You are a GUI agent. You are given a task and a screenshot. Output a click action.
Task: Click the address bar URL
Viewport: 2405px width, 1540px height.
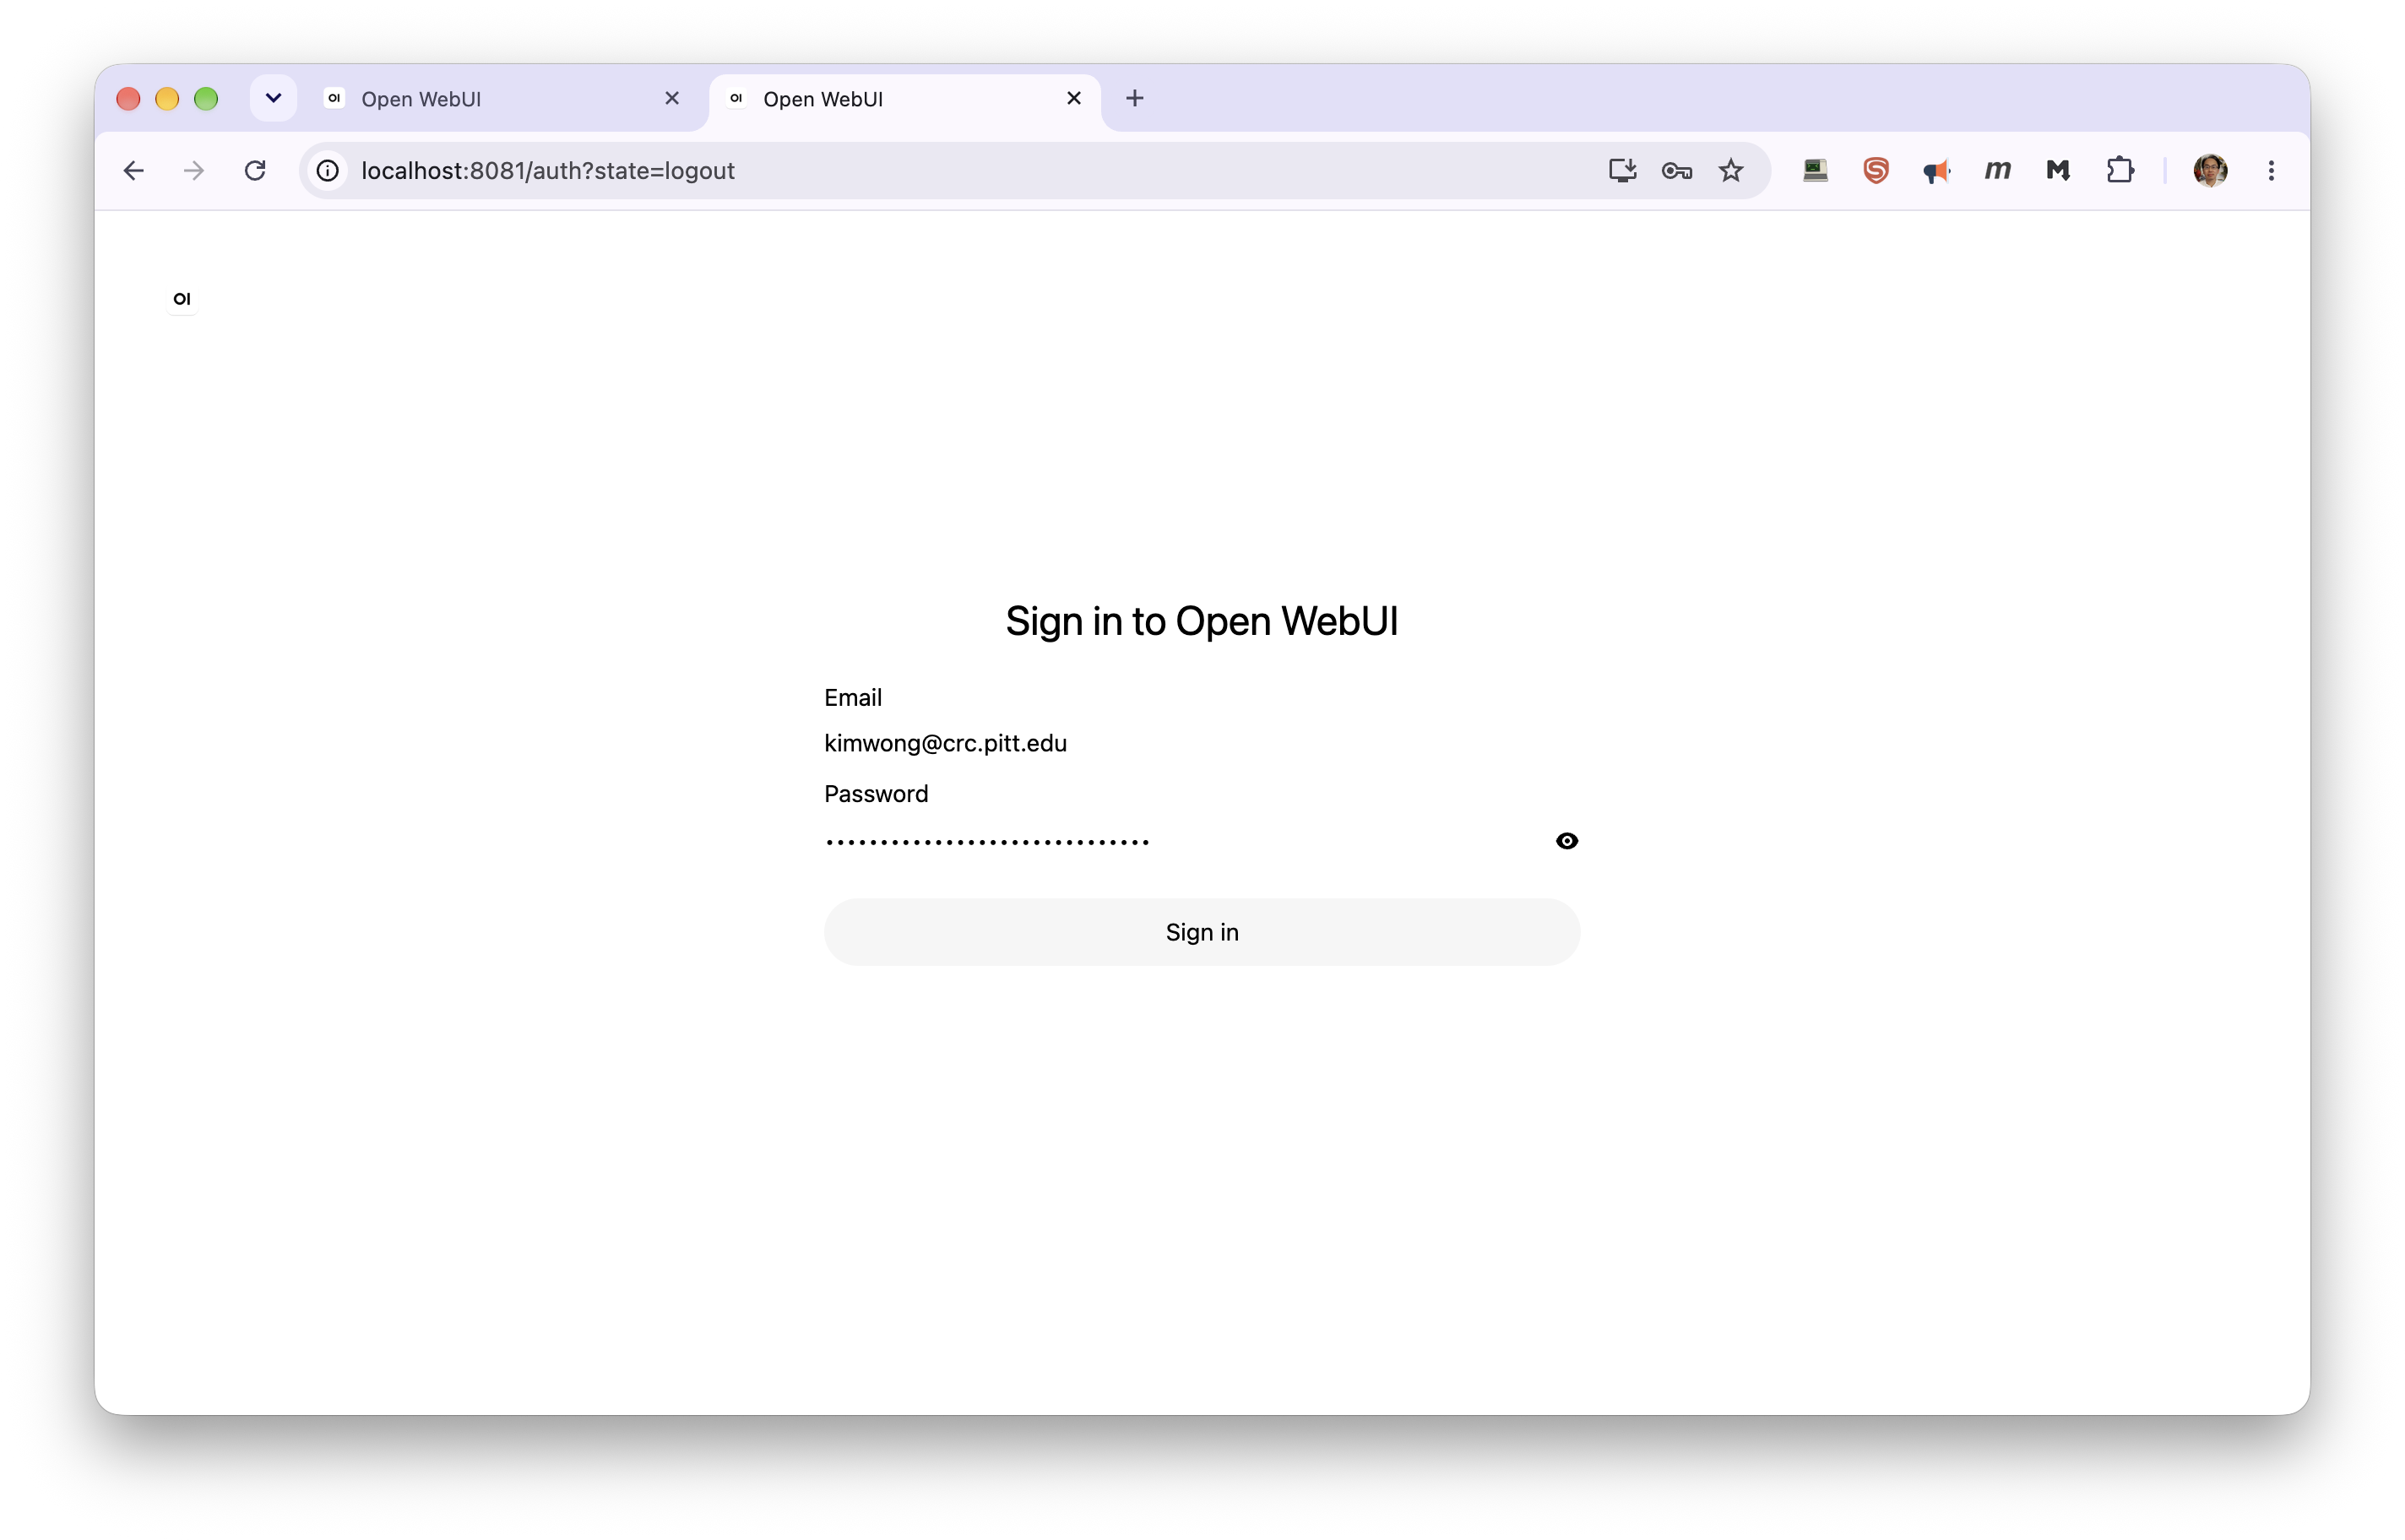[x=548, y=171]
